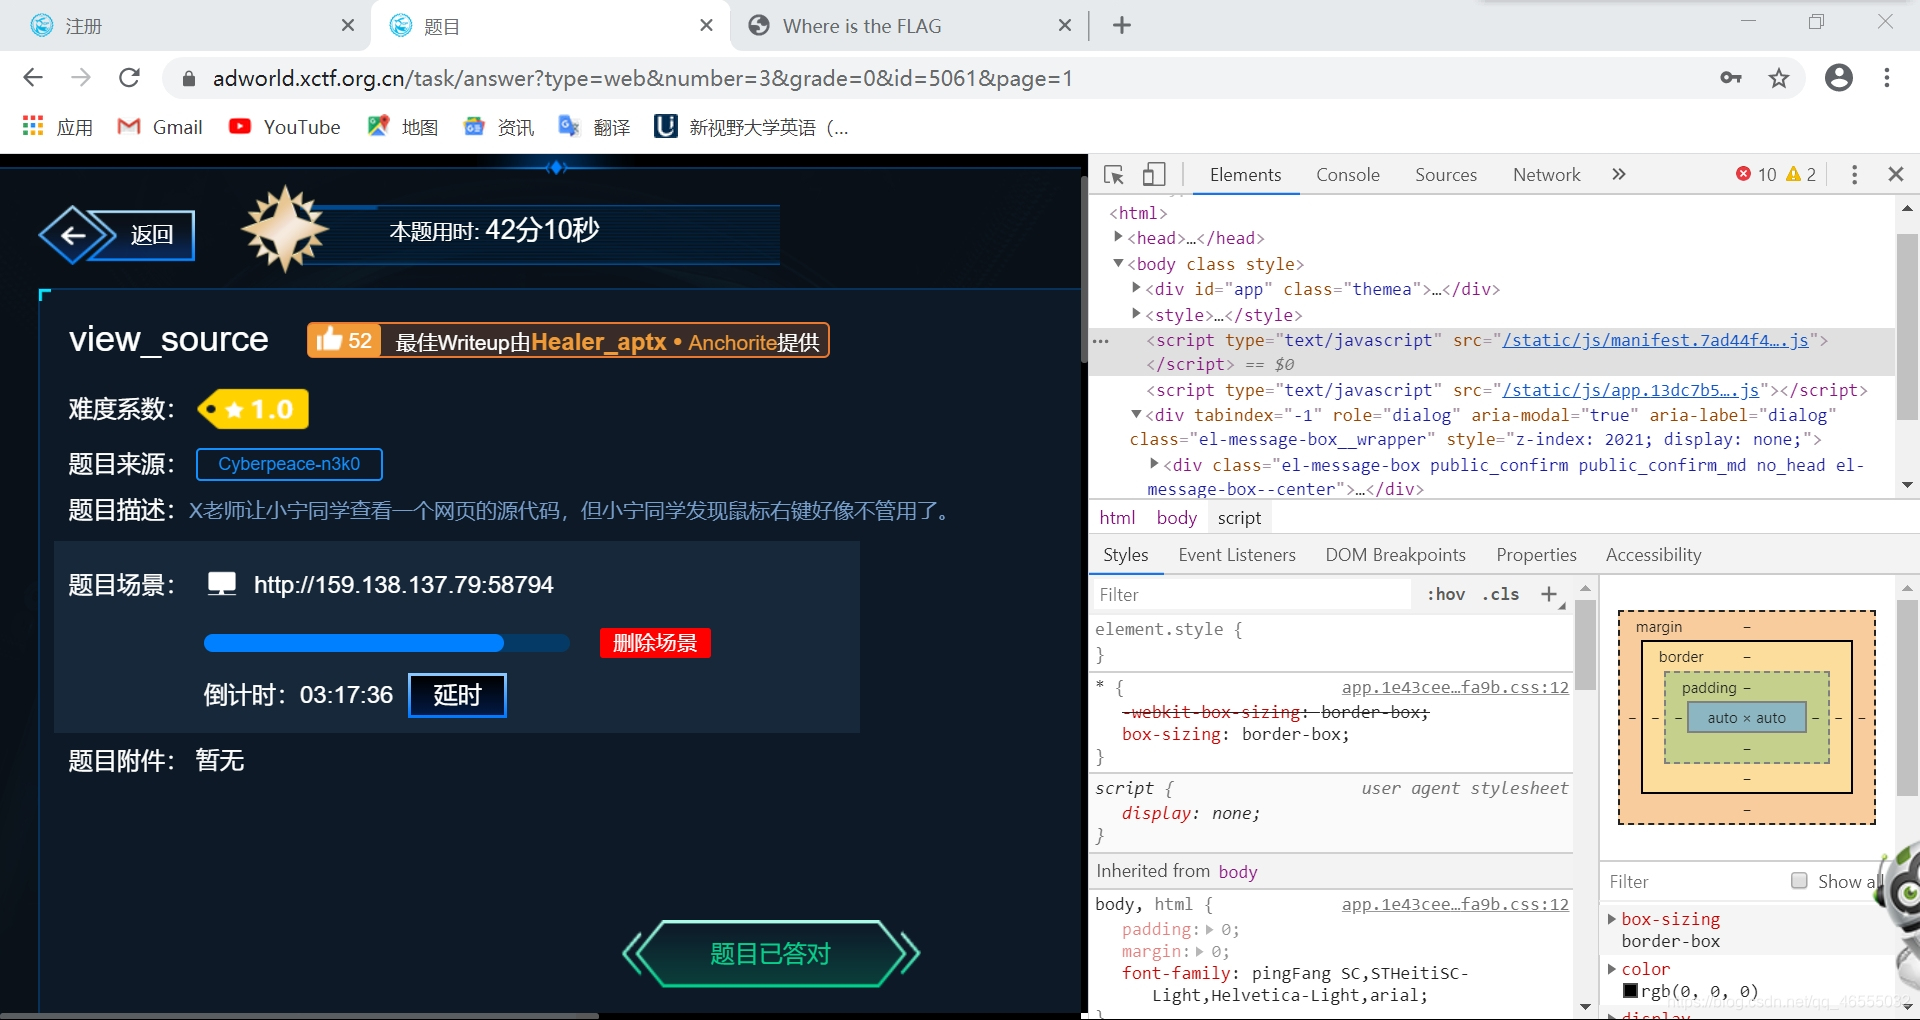This screenshot has width=1920, height=1020.
Task: Close the Where is the FLAG tab
Action: click(x=1065, y=26)
